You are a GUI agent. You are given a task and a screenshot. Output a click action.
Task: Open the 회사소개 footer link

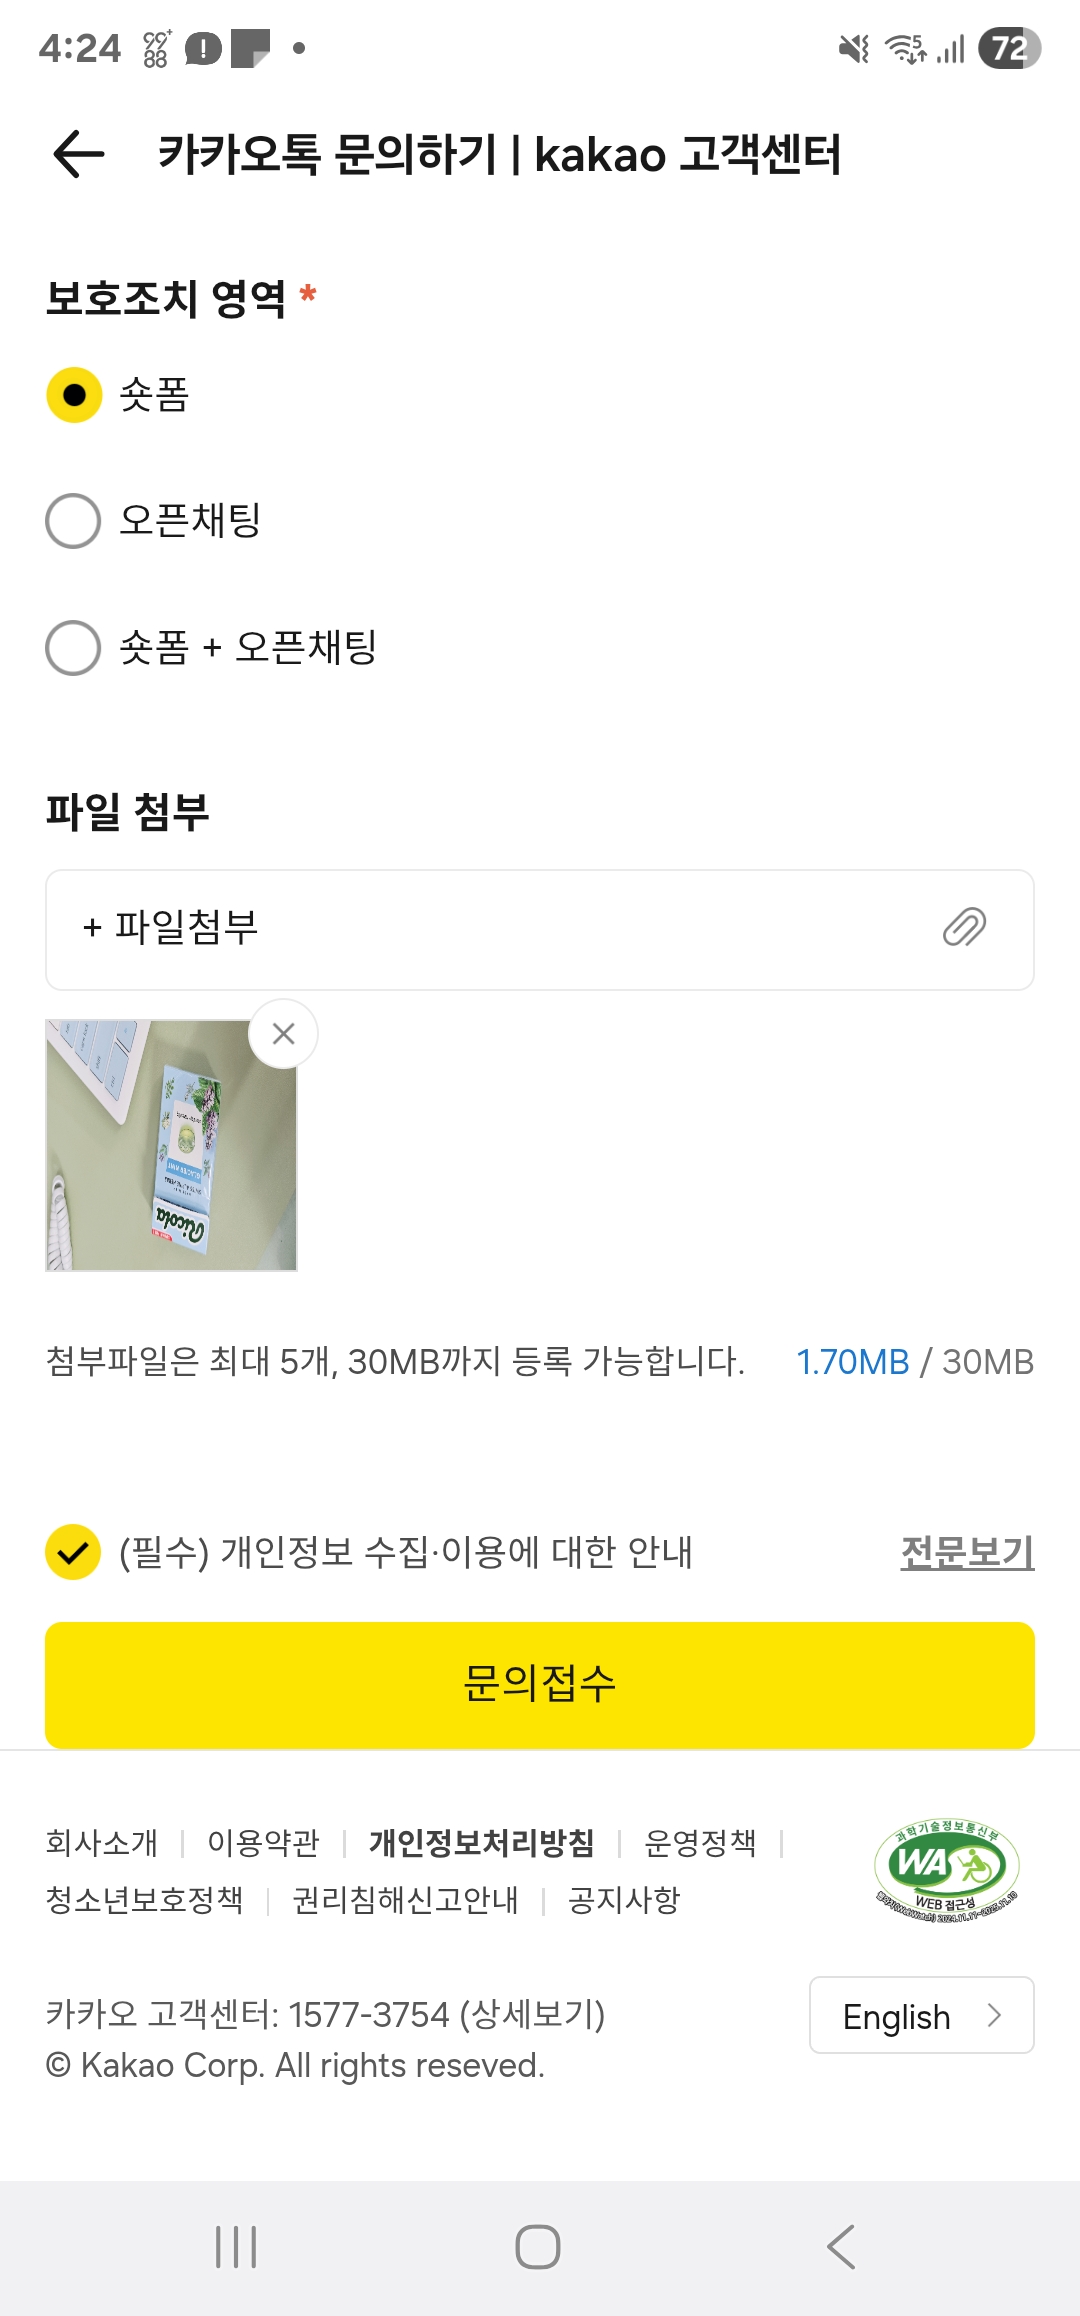[x=102, y=1842]
